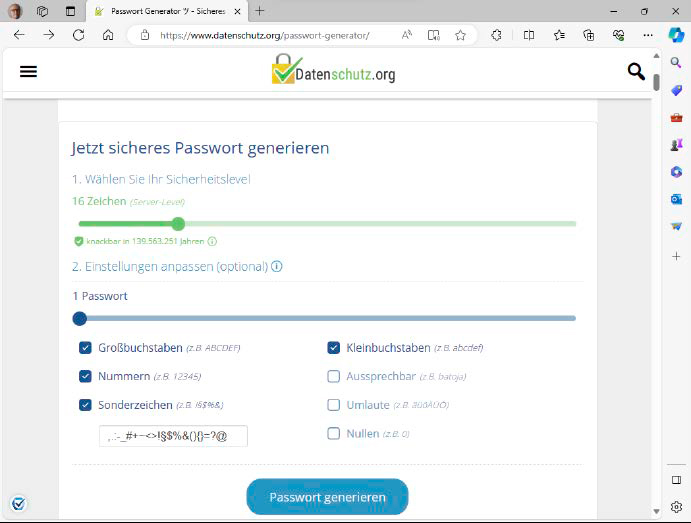Click the blue checkmark badge at bottom left
The height and width of the screenshot is (523, 691).
(19, 503)
